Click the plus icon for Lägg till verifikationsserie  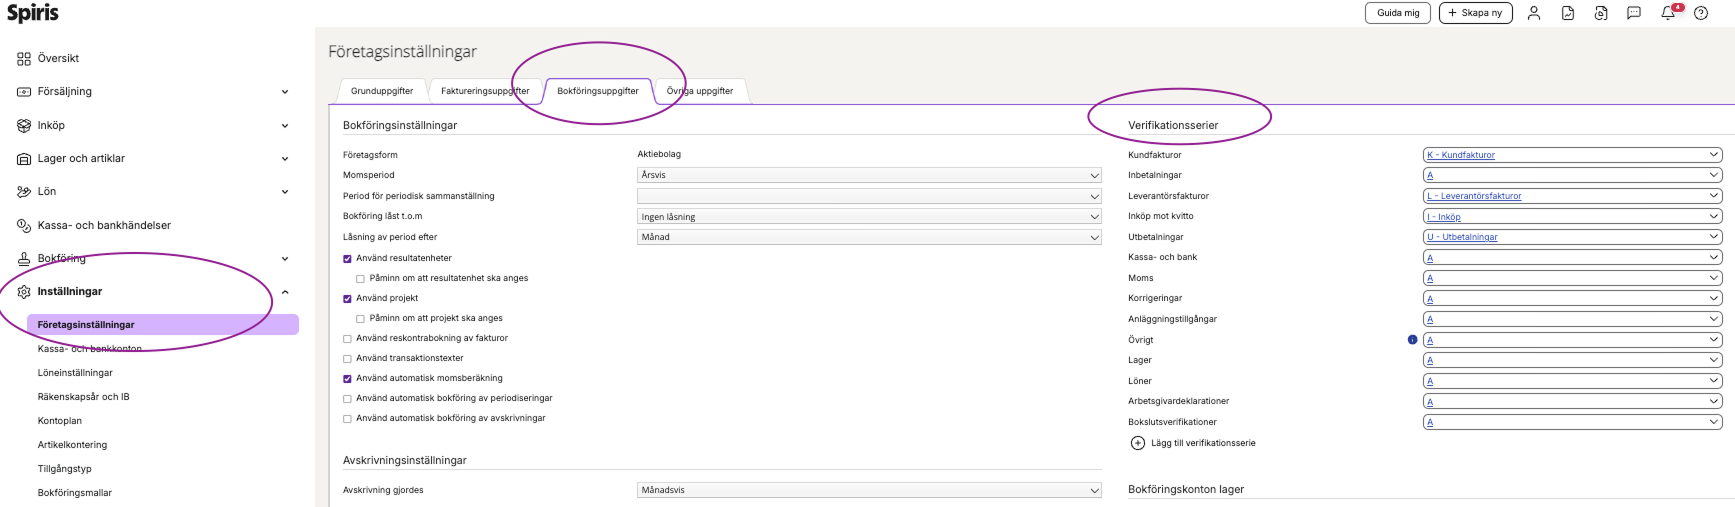click(x=1137, y=443)
